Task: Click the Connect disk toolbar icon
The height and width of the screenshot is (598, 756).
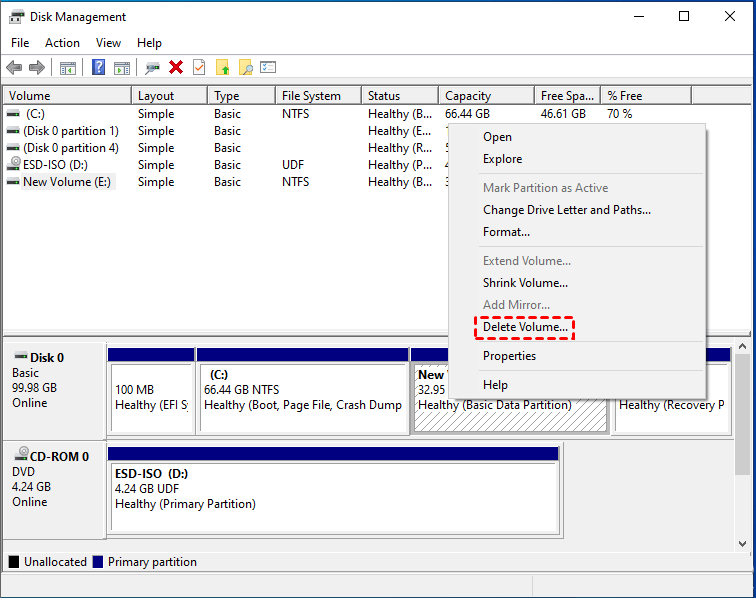Action: [152, 67]
